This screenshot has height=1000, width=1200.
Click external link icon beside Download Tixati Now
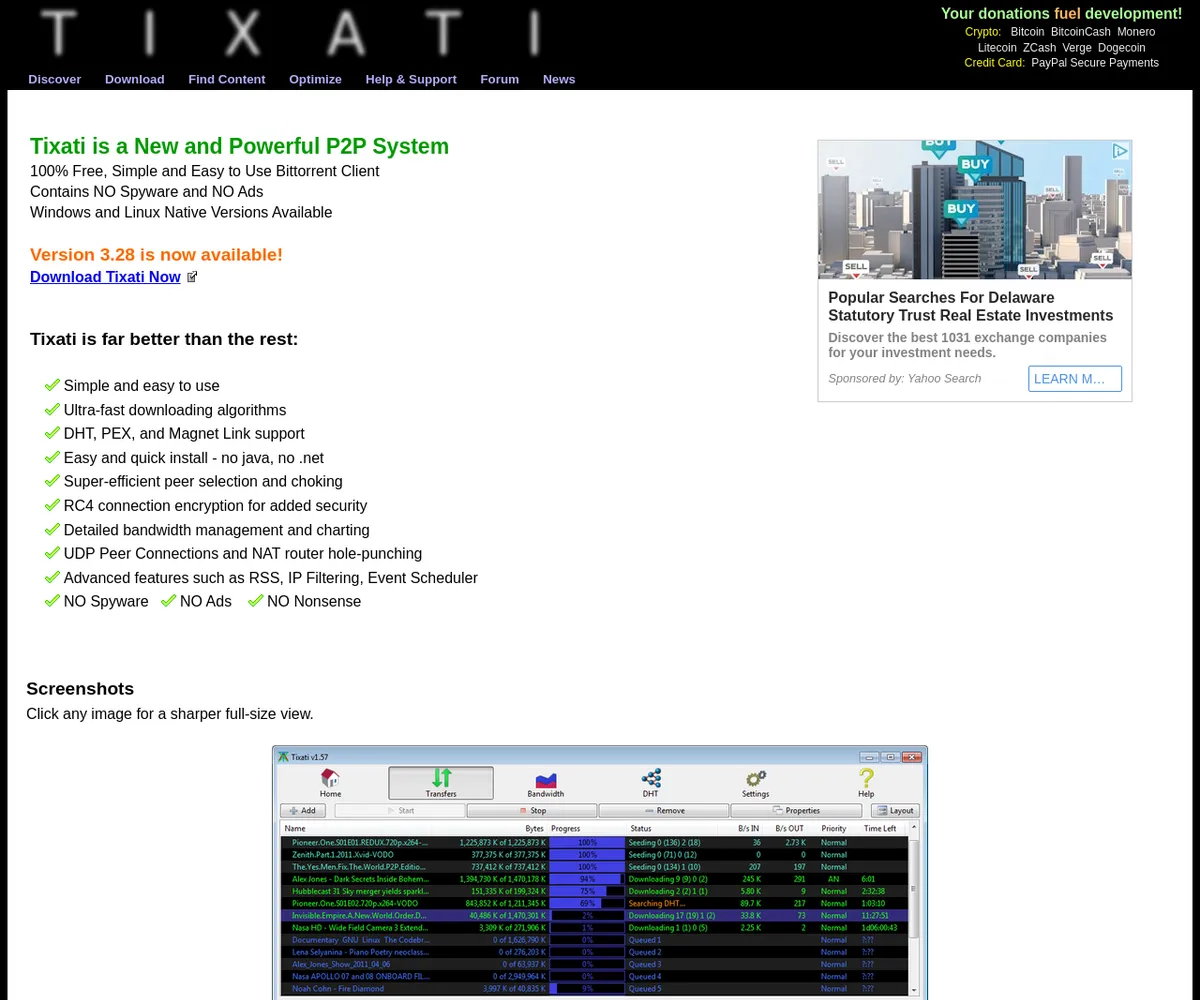coord(192,277)
